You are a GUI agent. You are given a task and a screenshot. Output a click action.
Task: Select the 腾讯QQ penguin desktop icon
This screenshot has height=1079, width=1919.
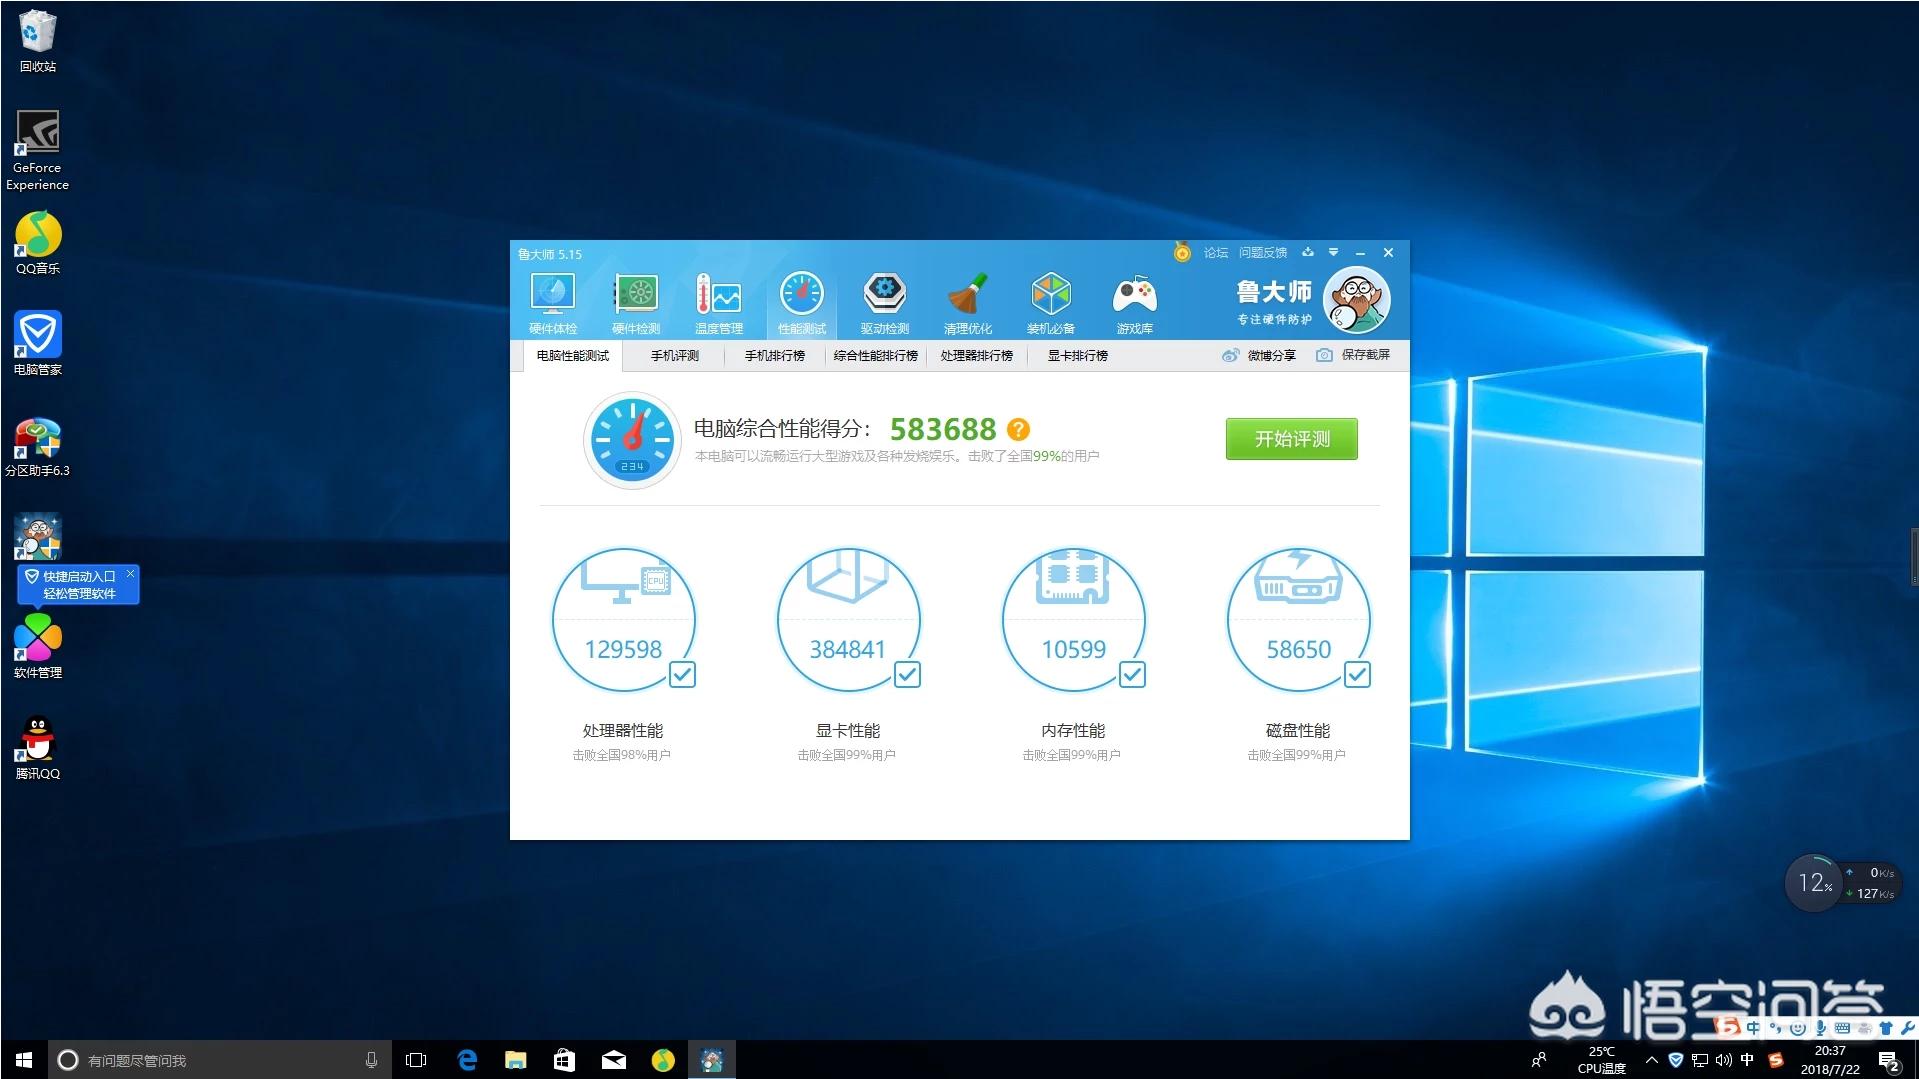tap(38, 748)
